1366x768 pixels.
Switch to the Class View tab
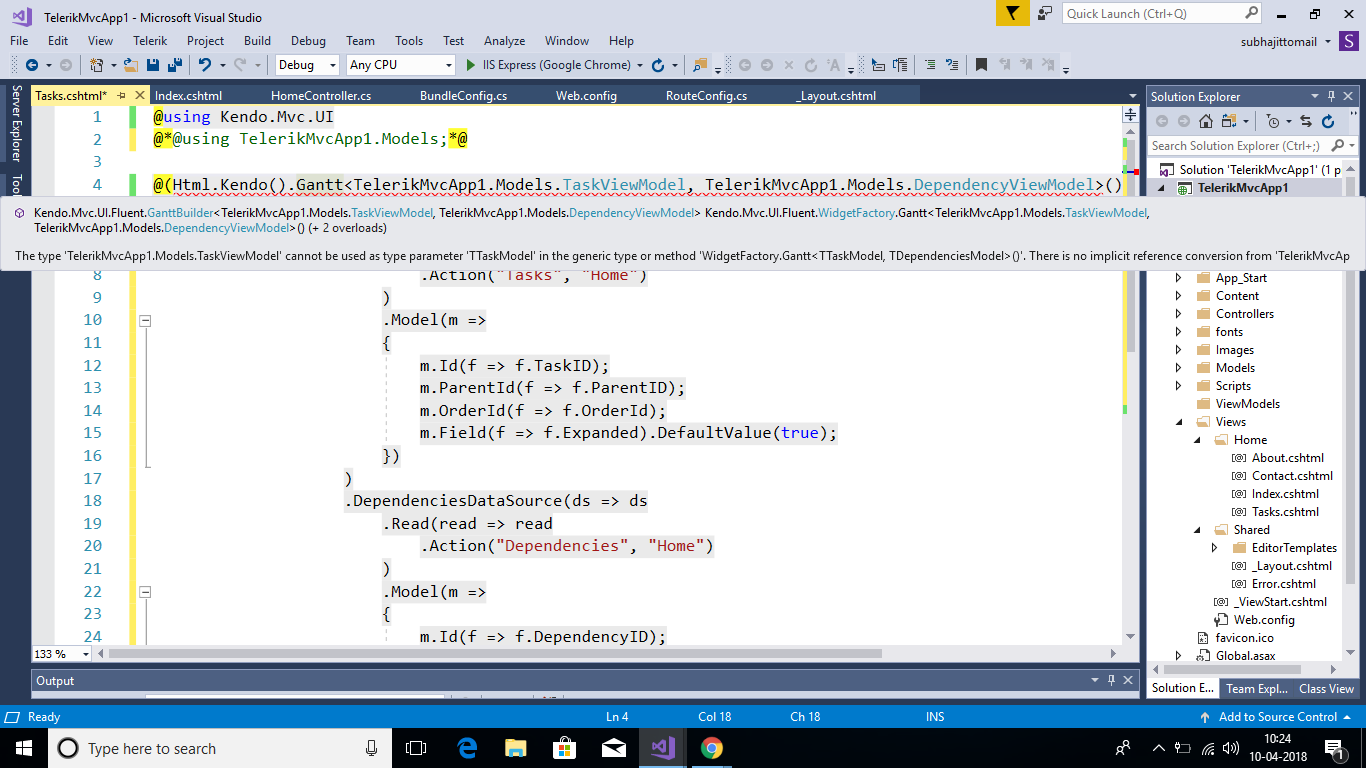[1326, 688]
